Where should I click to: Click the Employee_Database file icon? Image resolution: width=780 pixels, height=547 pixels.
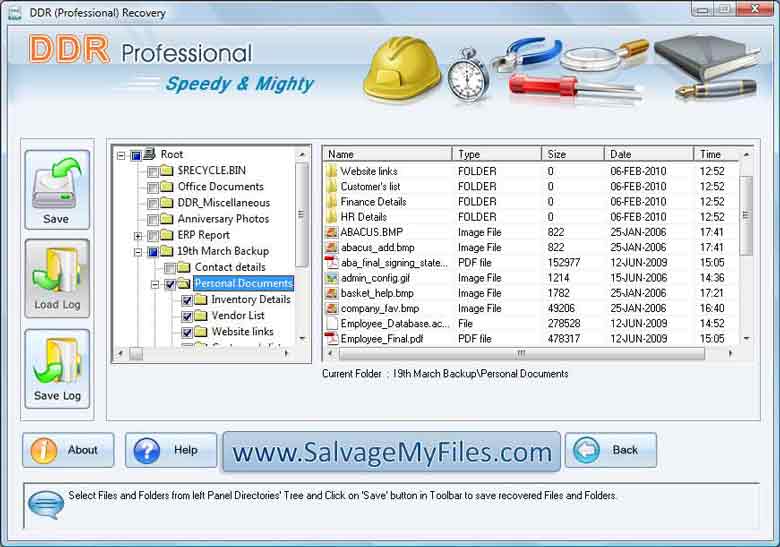click(331, 324)
